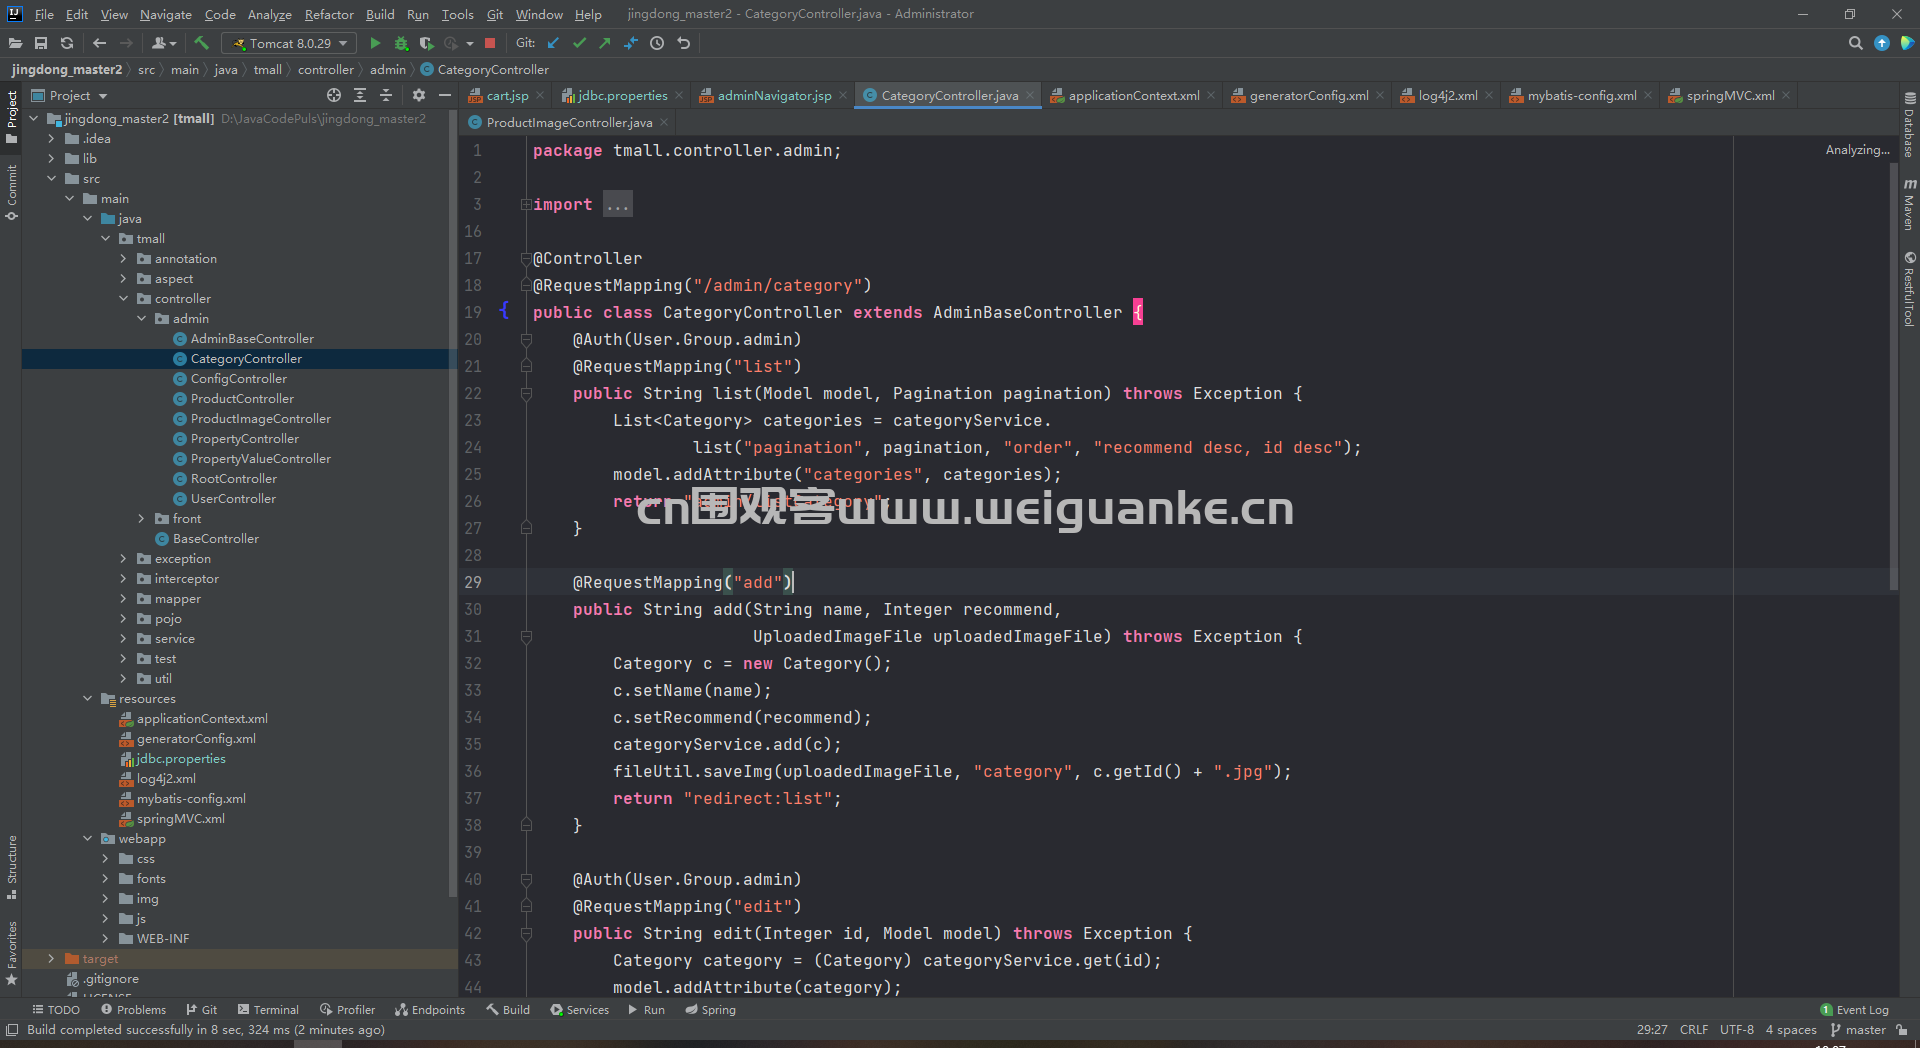This screenshot has height=1048, width=1920.
Task: Select ProductController in the project tree
Action: coord(242,399)
